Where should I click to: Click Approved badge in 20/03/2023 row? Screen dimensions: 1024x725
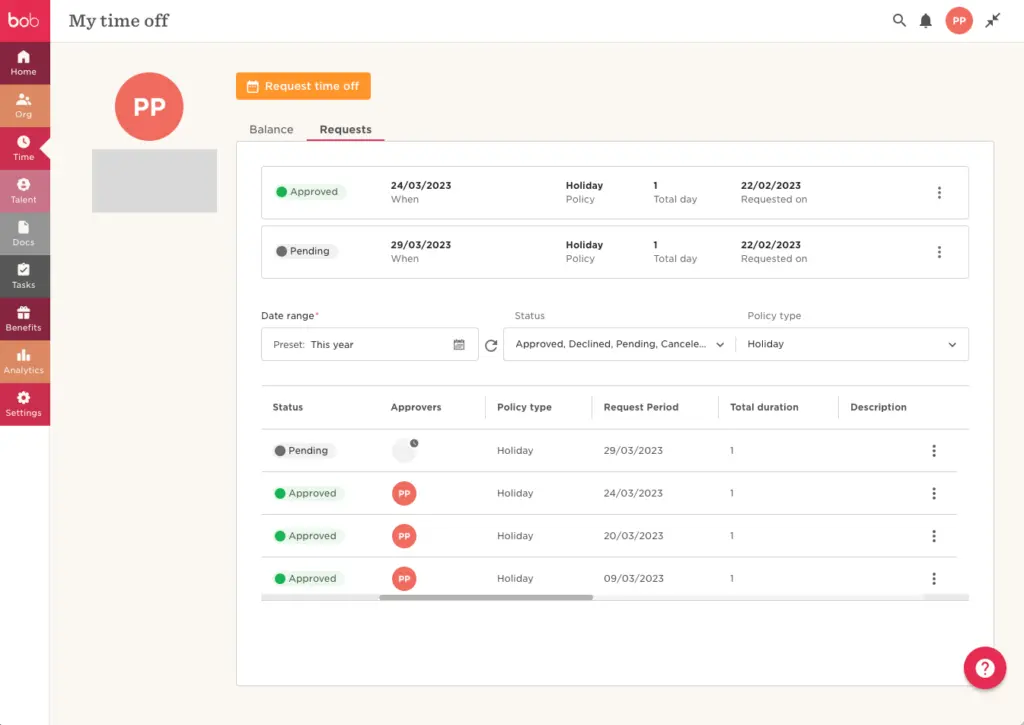pyautogui.click(x=306, y=536)
